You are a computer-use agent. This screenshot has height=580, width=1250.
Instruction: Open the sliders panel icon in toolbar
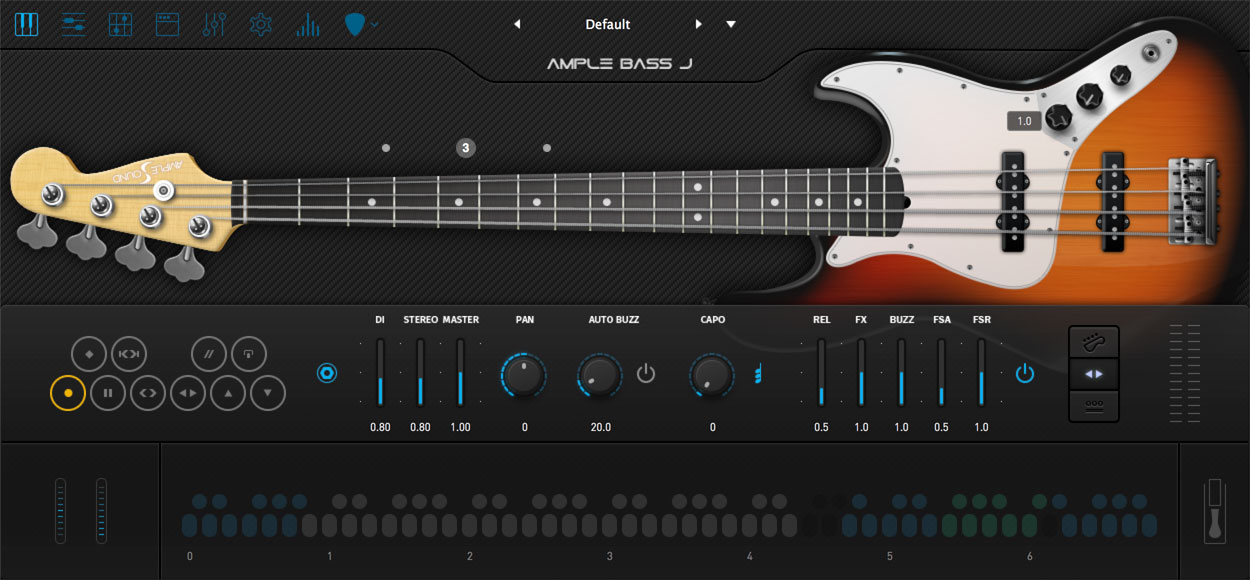74,24
